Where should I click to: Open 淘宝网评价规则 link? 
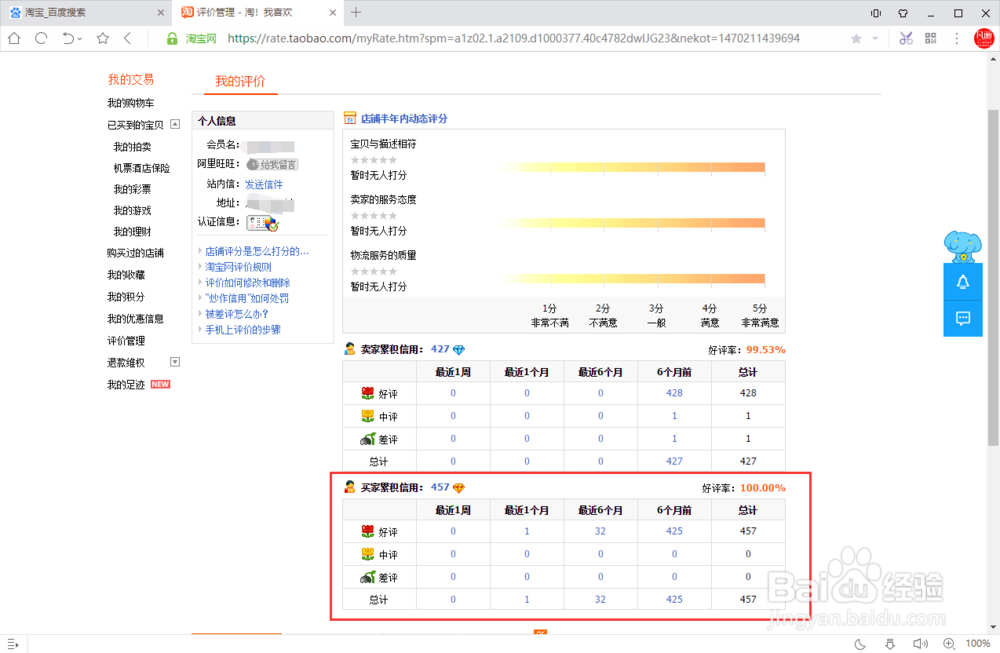click(x=239, y=267)
